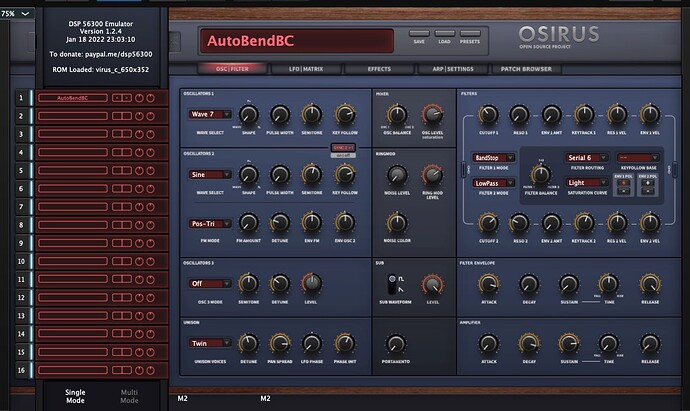This screenshot has height=411, width=690.
Task: Open Filter 2 Mode dropdown showing LowPass
Action: coord(494,183)
